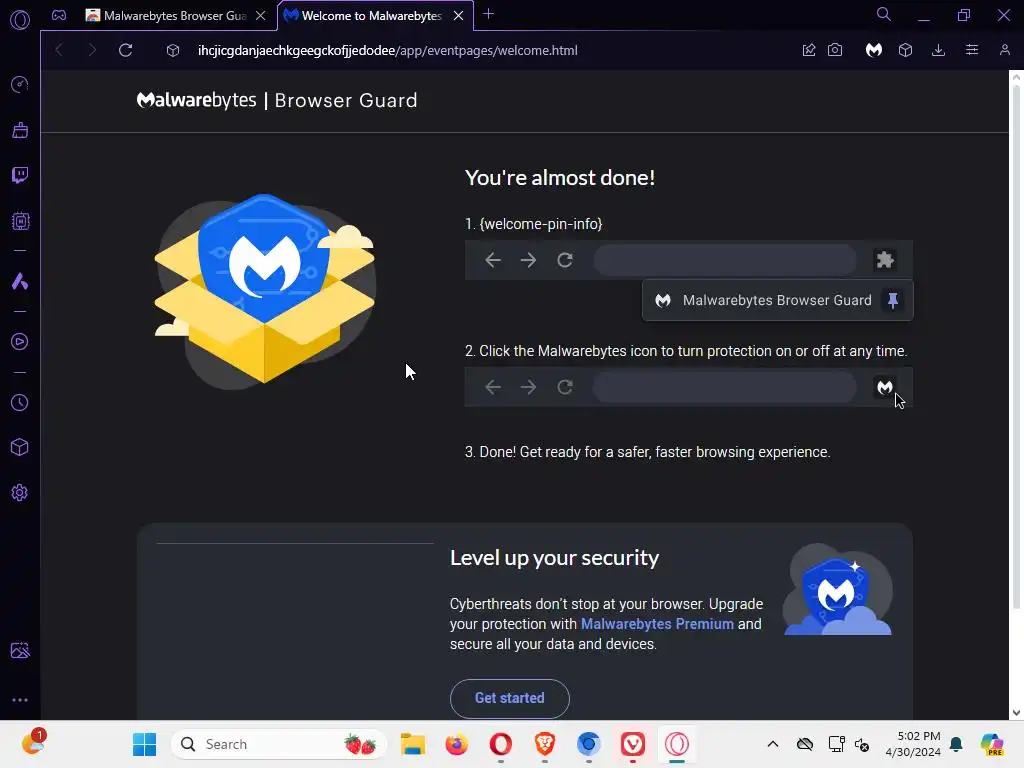Open History clock in sidebar

point(20,402)
